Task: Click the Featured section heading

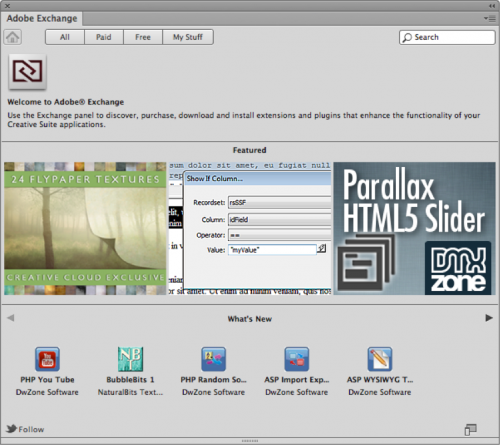Action: (x=250, y=150)
